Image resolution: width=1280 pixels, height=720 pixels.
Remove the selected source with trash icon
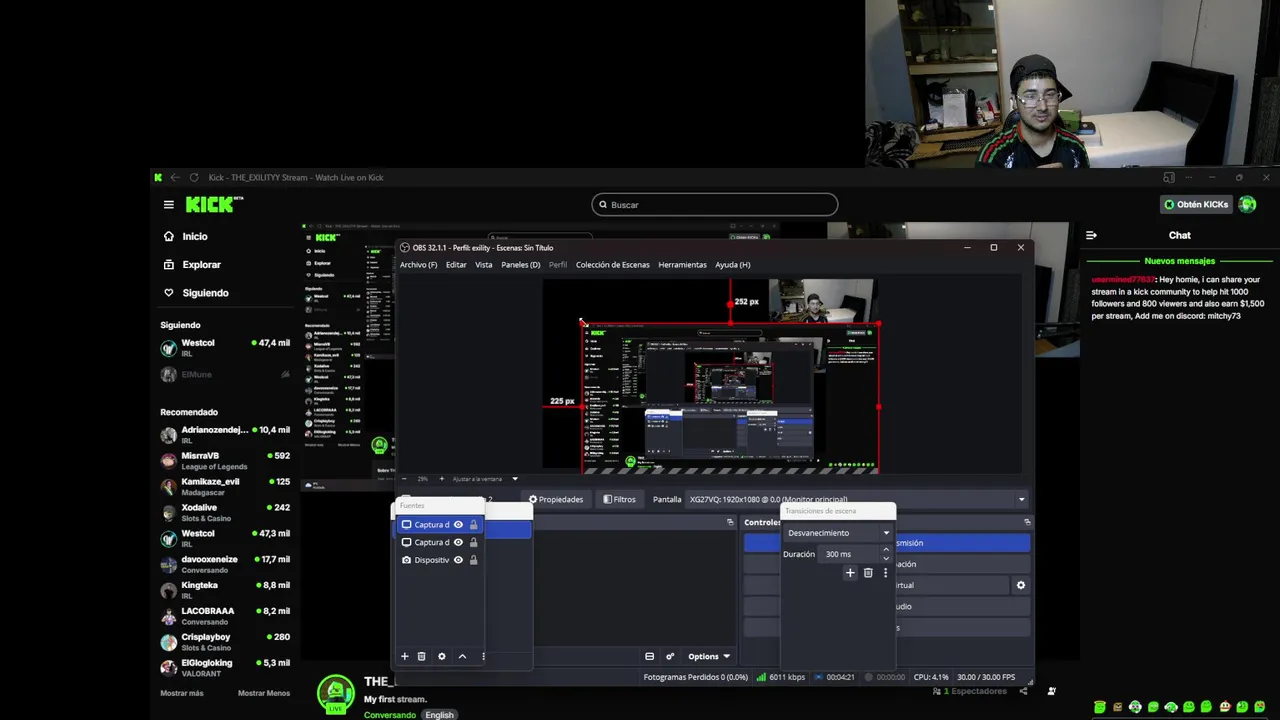[421, 656]
